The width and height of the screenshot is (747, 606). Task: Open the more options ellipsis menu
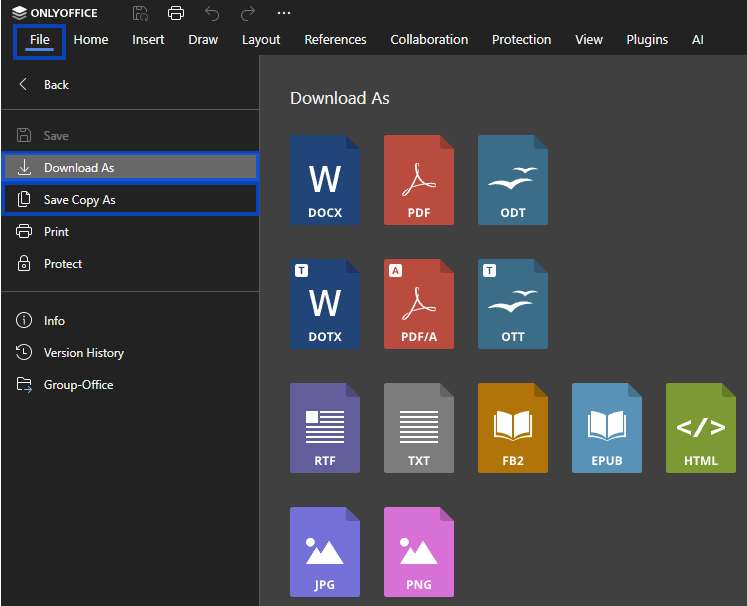(x=284, y=13)
